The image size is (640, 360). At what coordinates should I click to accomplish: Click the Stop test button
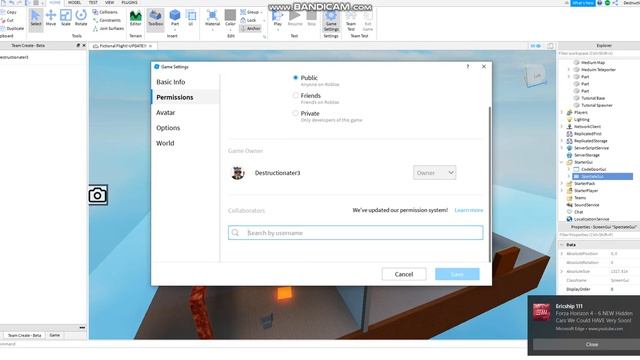[x=311, y=18]
